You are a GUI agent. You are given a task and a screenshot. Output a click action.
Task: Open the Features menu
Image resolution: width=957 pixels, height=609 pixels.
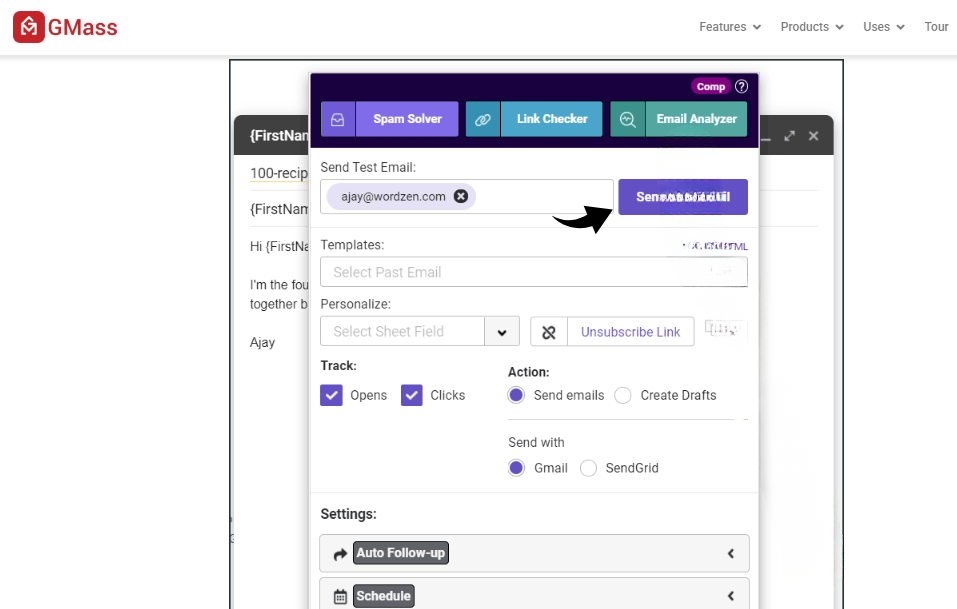point(730,27)
